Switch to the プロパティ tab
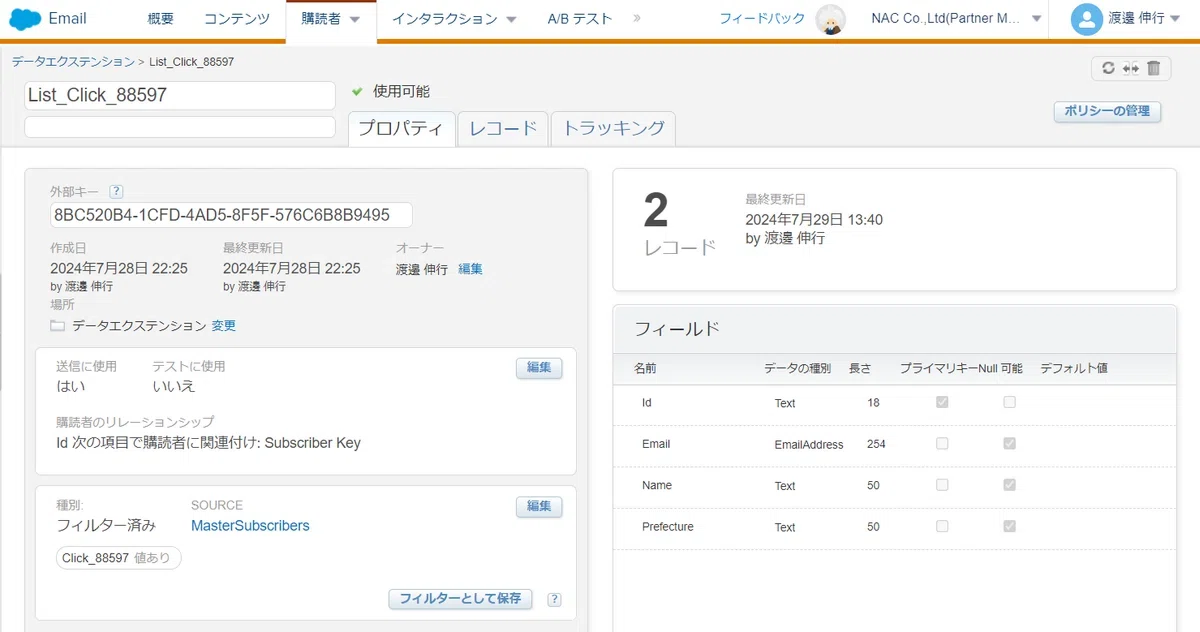1200x632 pixels. tap(401, 128)
